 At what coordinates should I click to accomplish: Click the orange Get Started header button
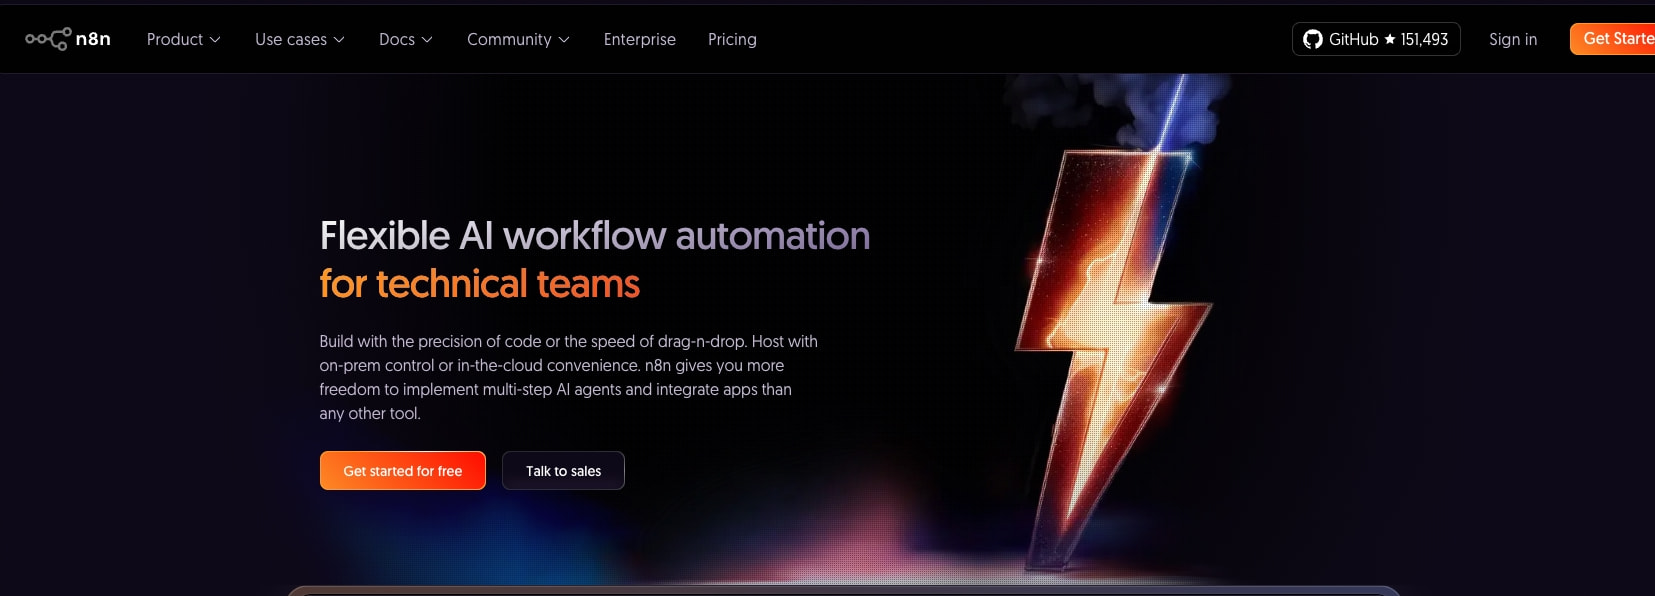click(1612, 39)
